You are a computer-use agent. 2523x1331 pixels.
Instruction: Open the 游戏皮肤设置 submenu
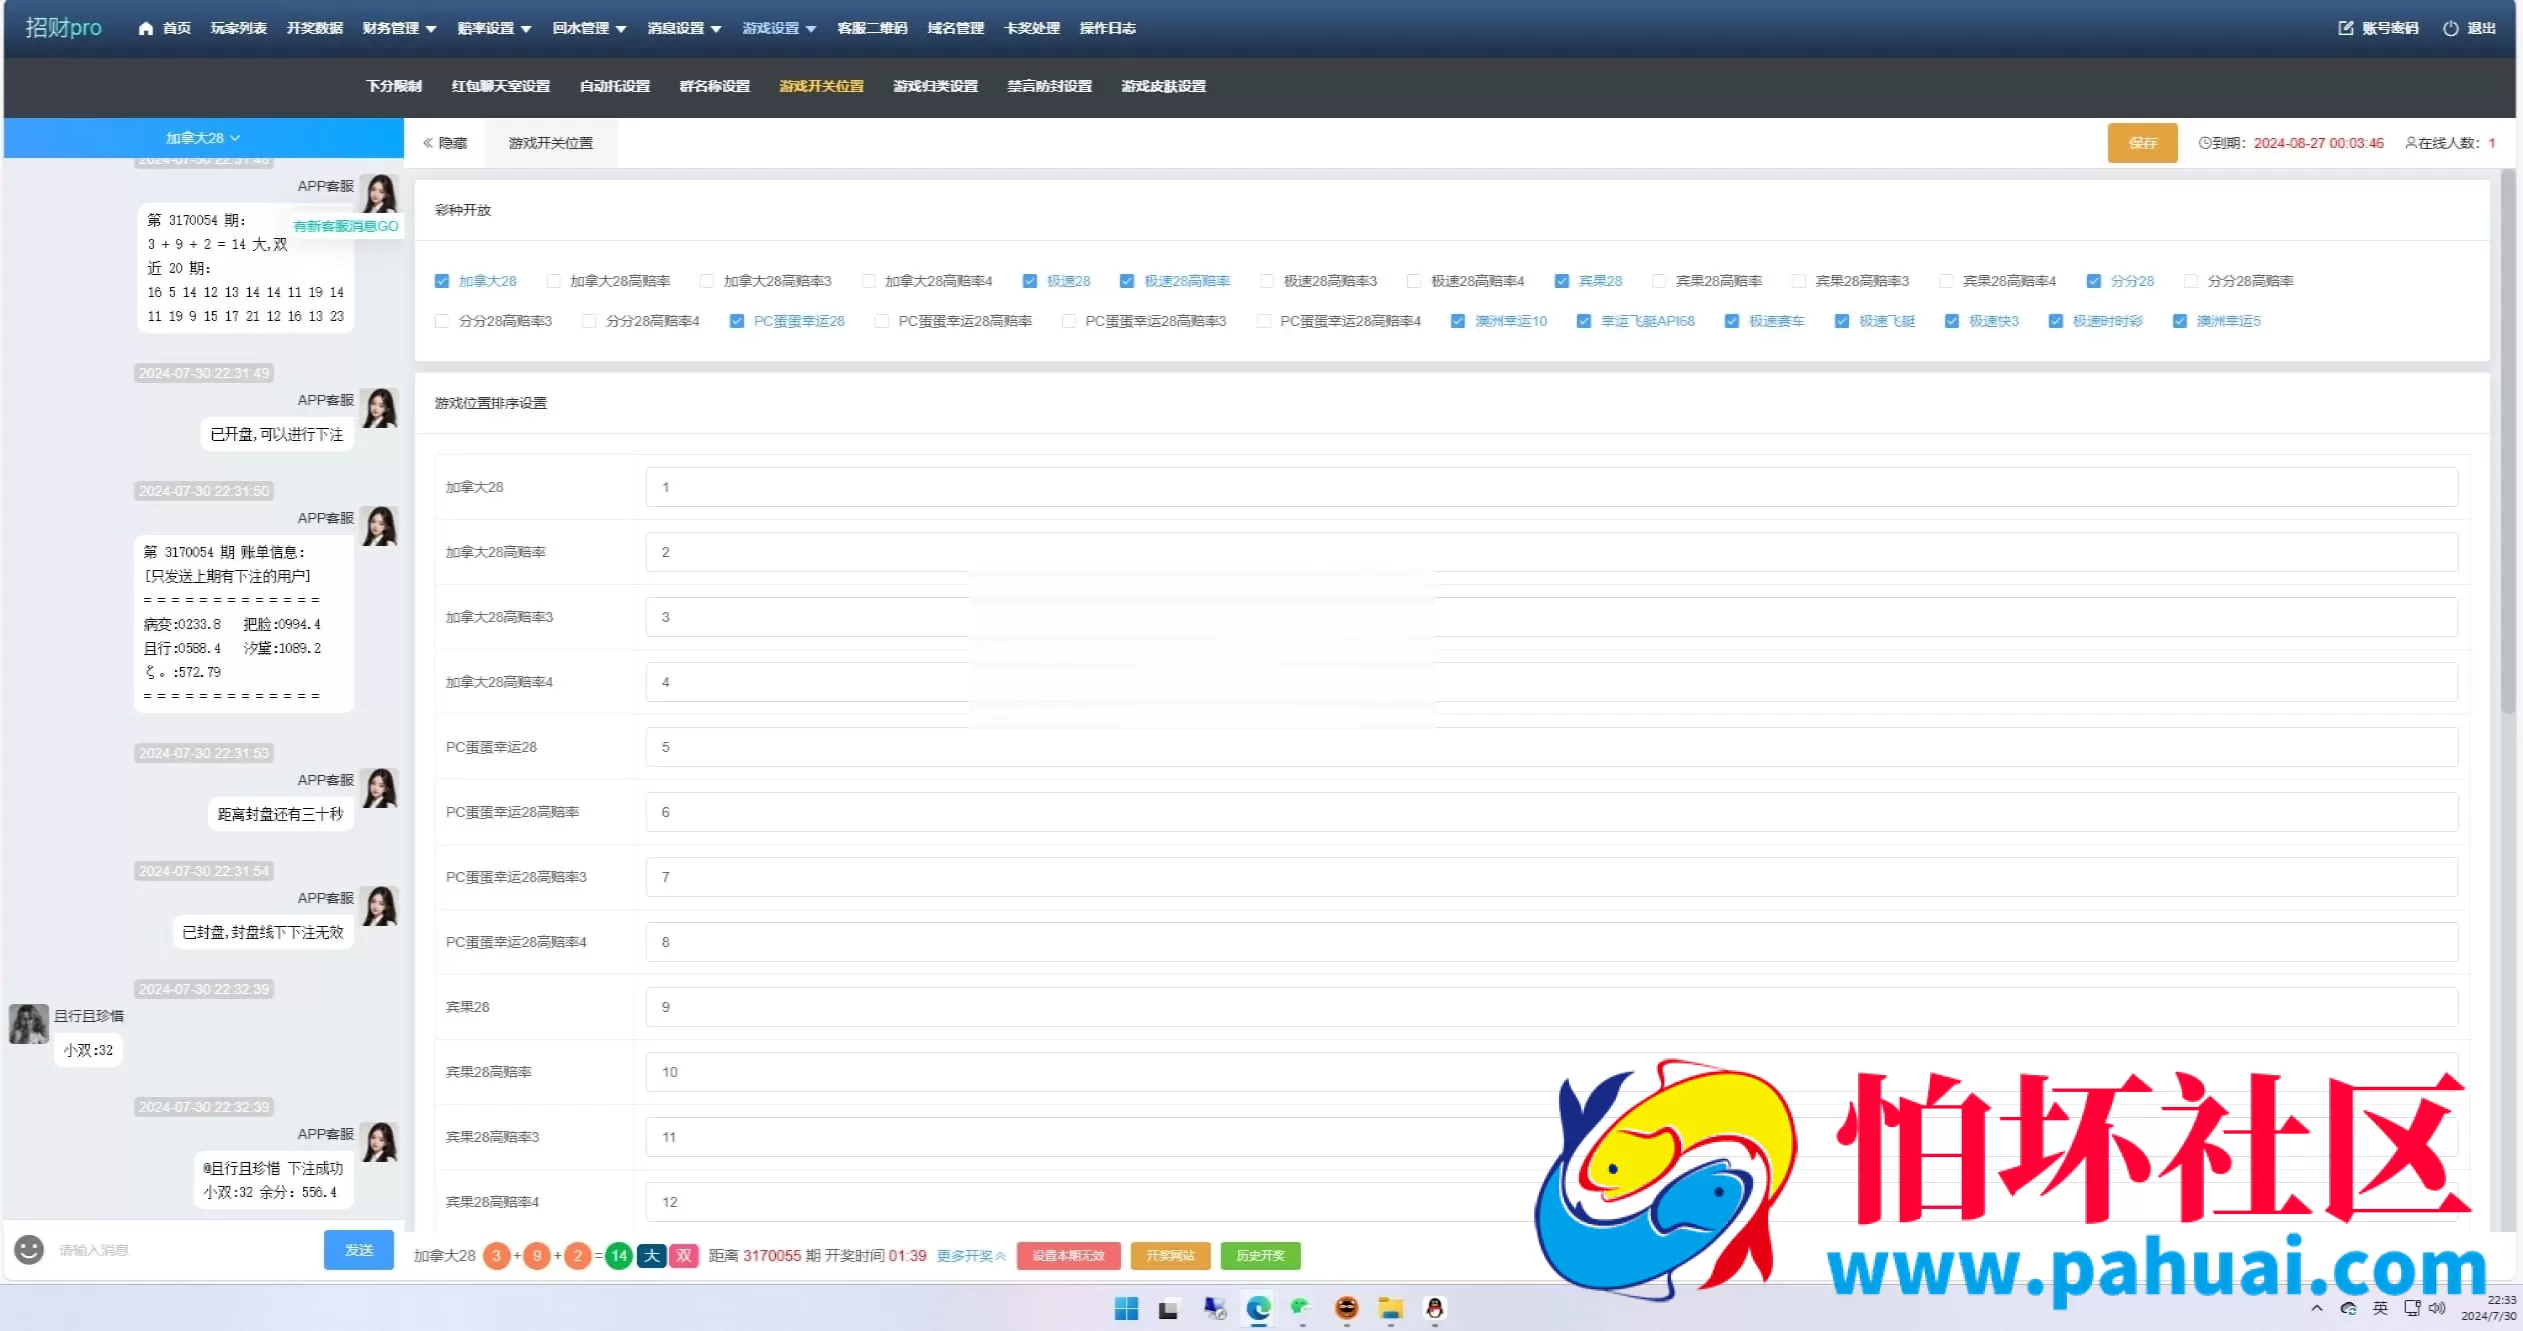1163,86
